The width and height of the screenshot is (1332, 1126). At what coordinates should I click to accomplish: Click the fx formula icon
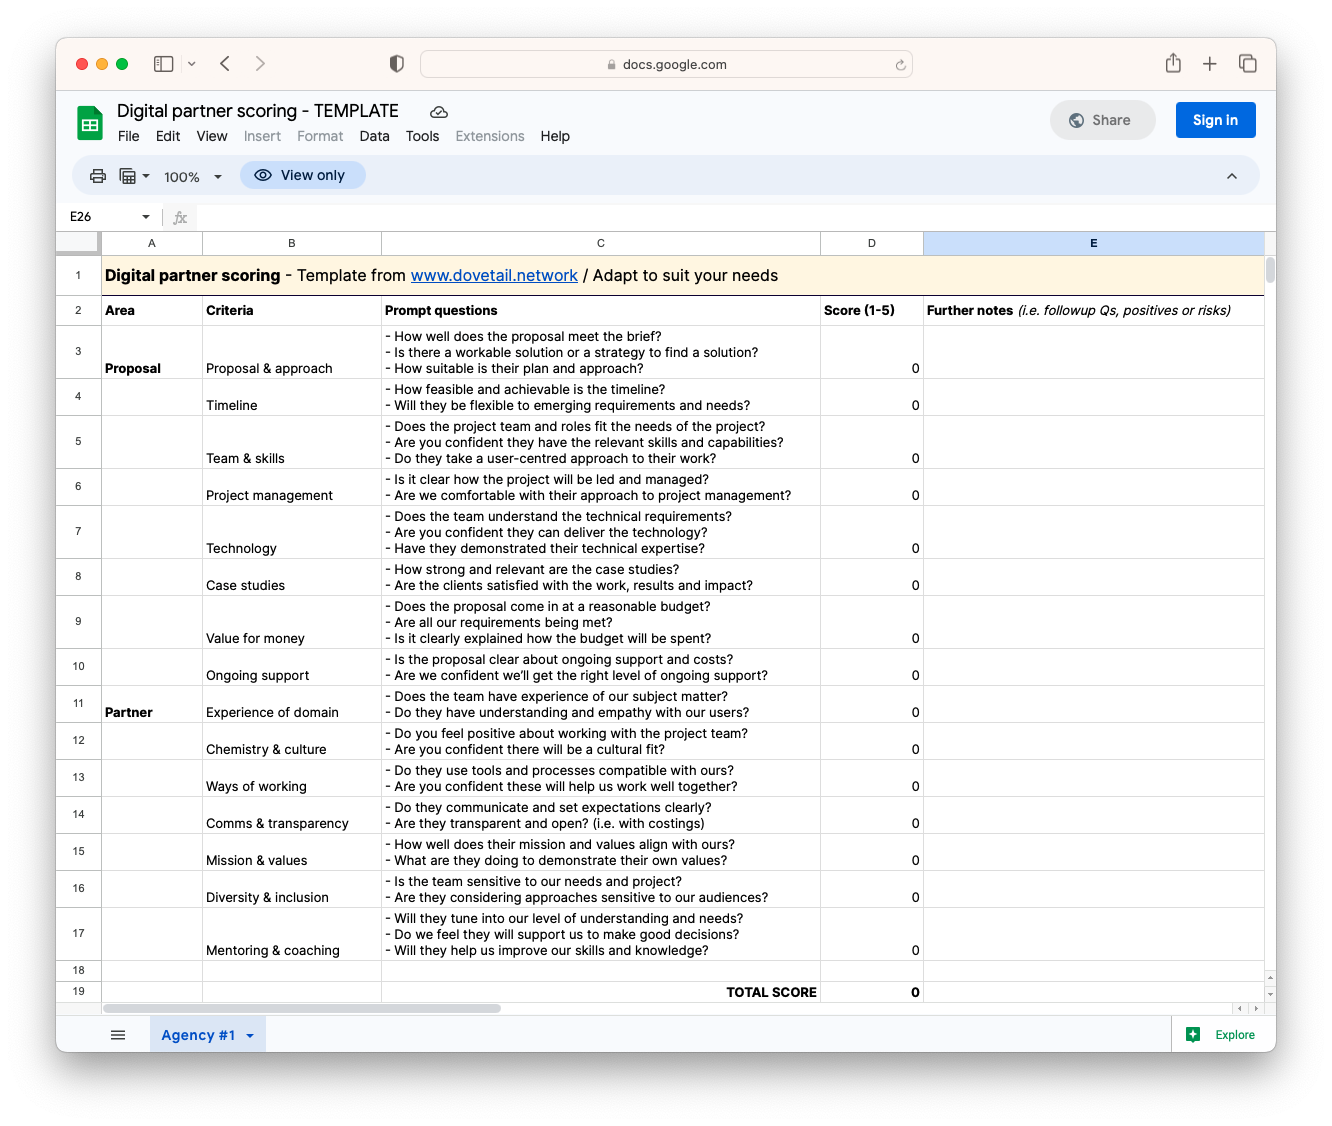point(179,217)
